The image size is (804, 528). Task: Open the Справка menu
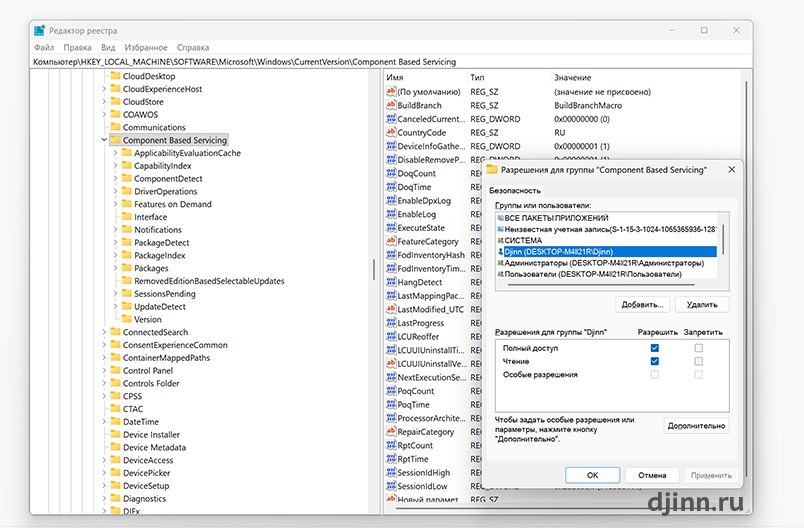click(x=193, y=47)
